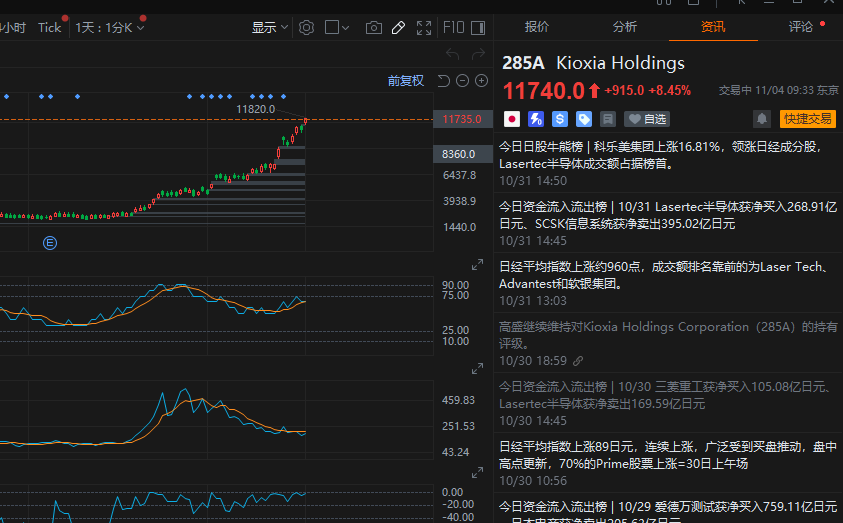Take a chart screenshot with camera icon
The height and width of the screenshot is (523, 843).
pos(374,27)
